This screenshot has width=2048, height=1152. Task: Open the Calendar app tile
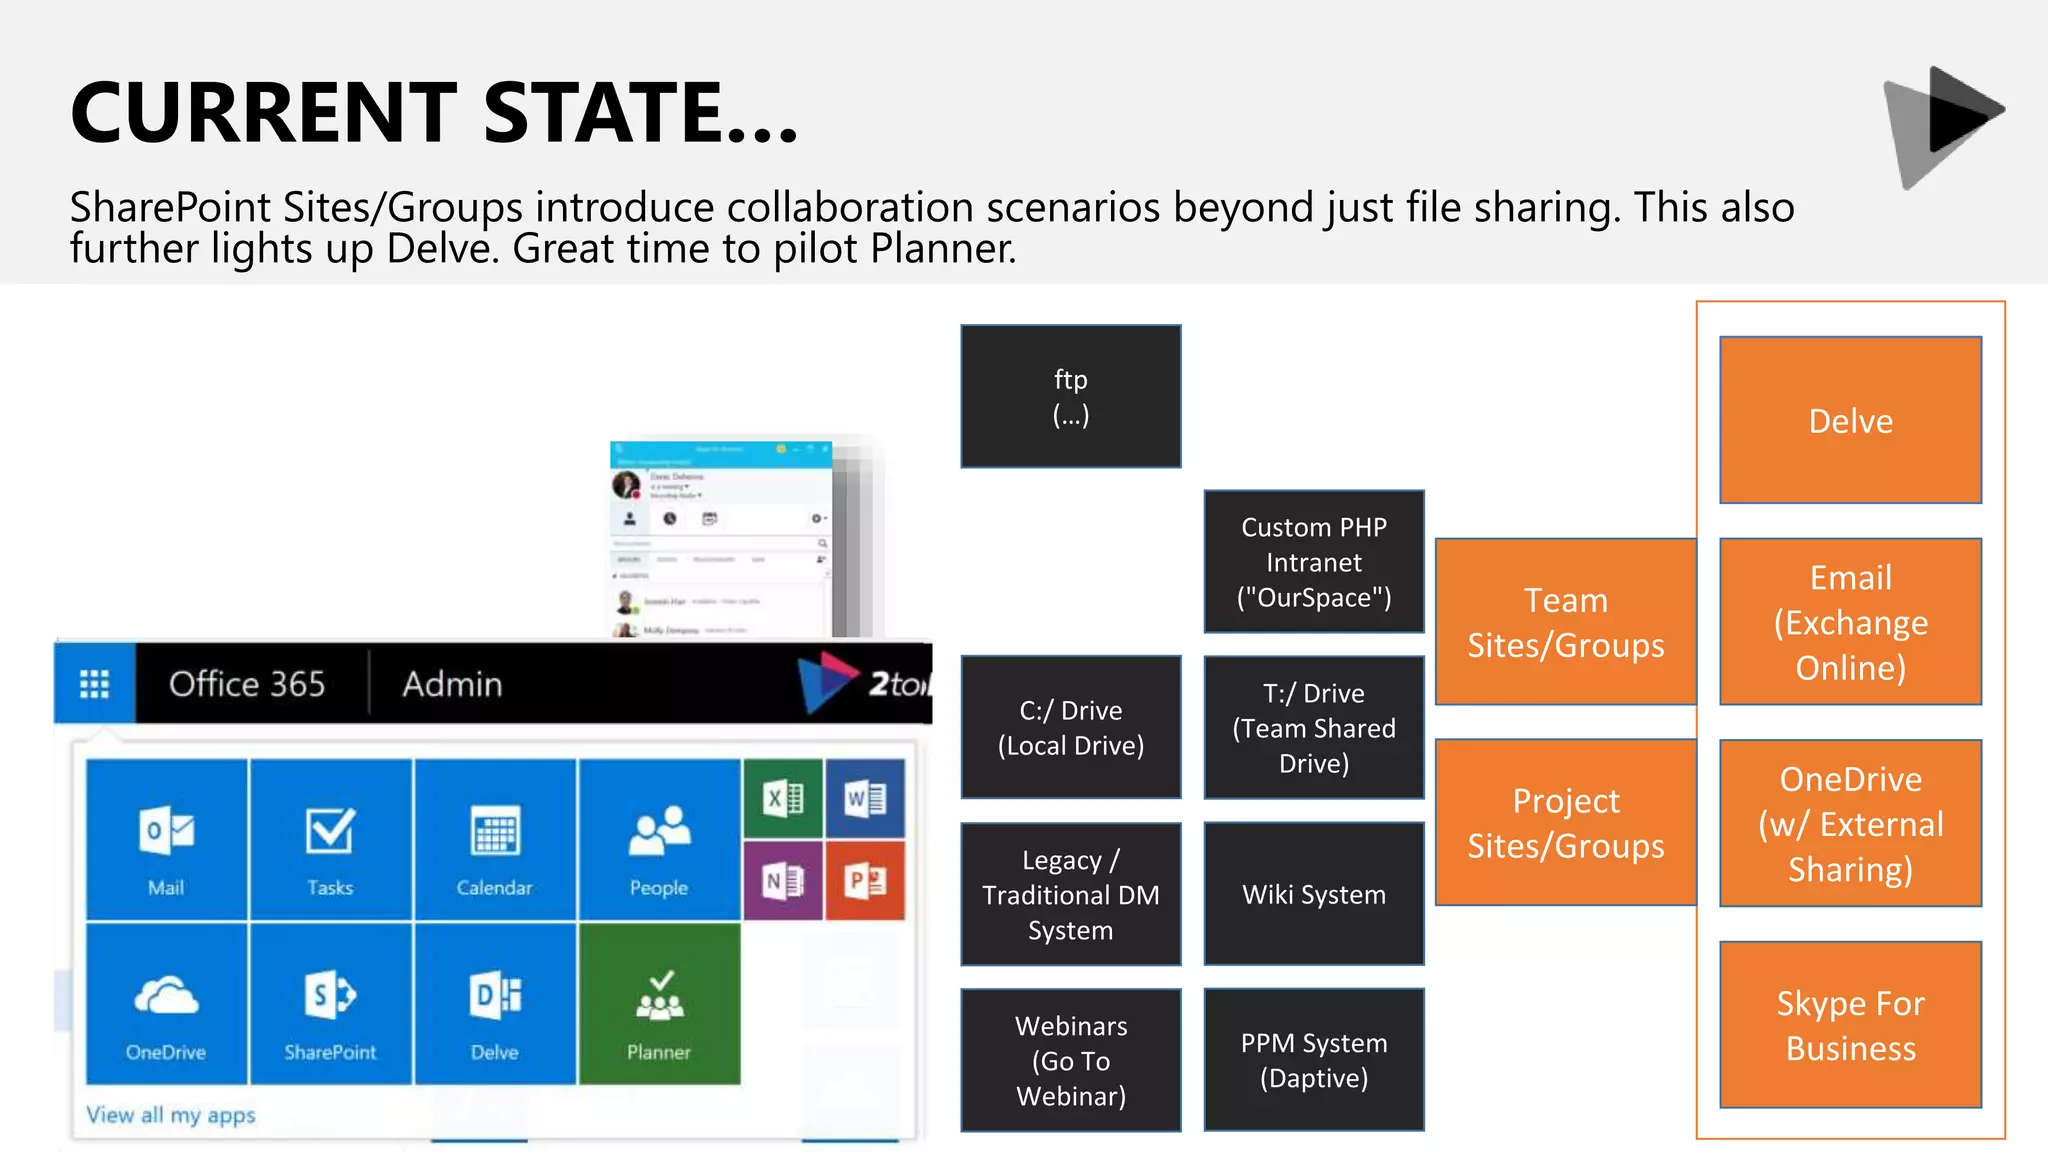click(x=495, y=839)
